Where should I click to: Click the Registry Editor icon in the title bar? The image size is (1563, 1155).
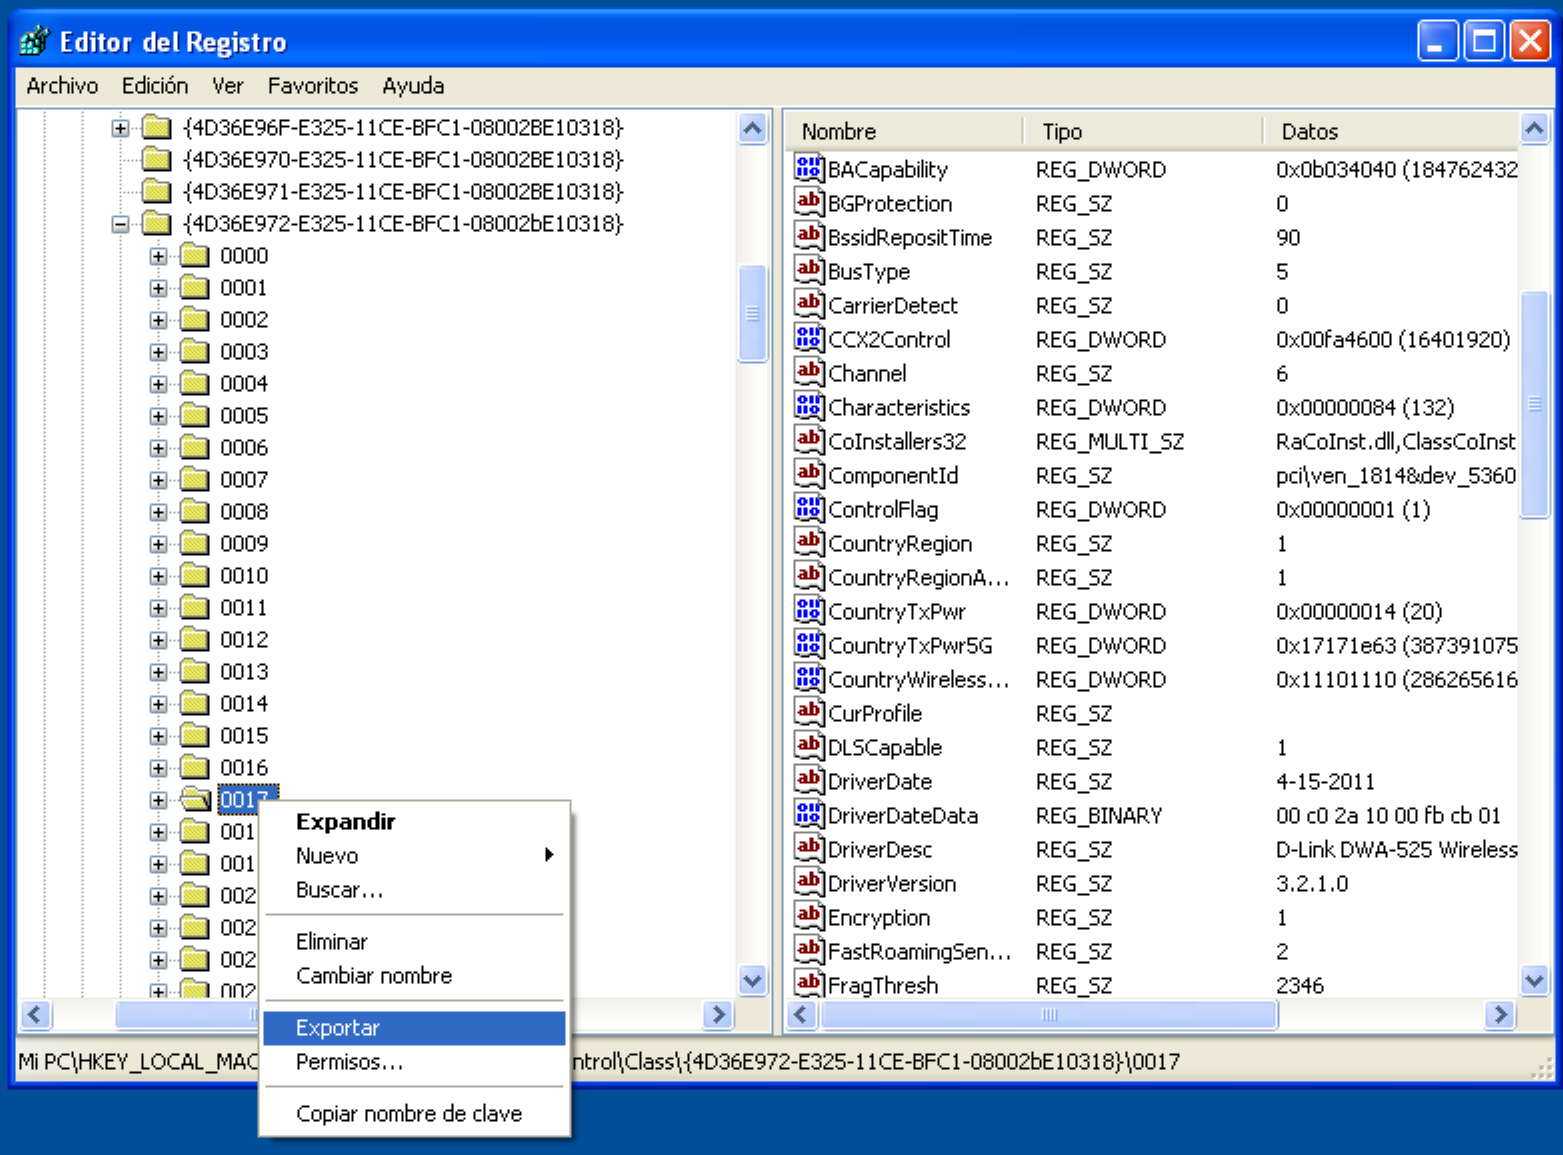click(33, 40)
